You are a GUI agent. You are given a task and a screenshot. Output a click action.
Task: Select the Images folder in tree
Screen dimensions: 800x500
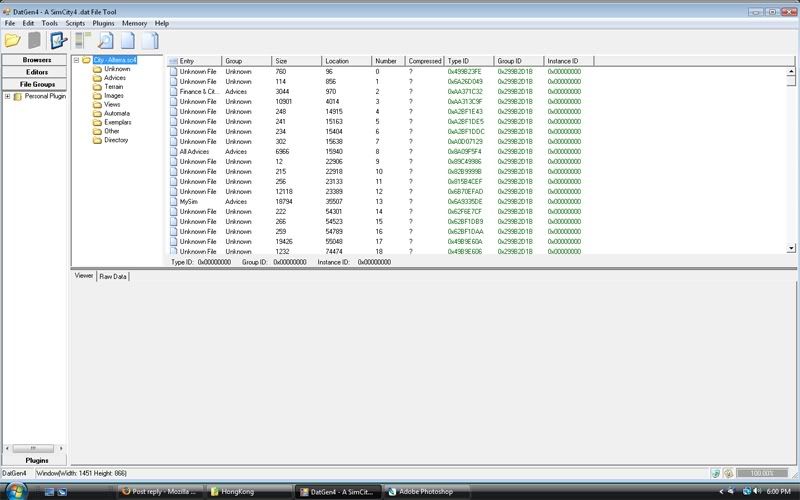pyautogui.click(x=114, y=96)
